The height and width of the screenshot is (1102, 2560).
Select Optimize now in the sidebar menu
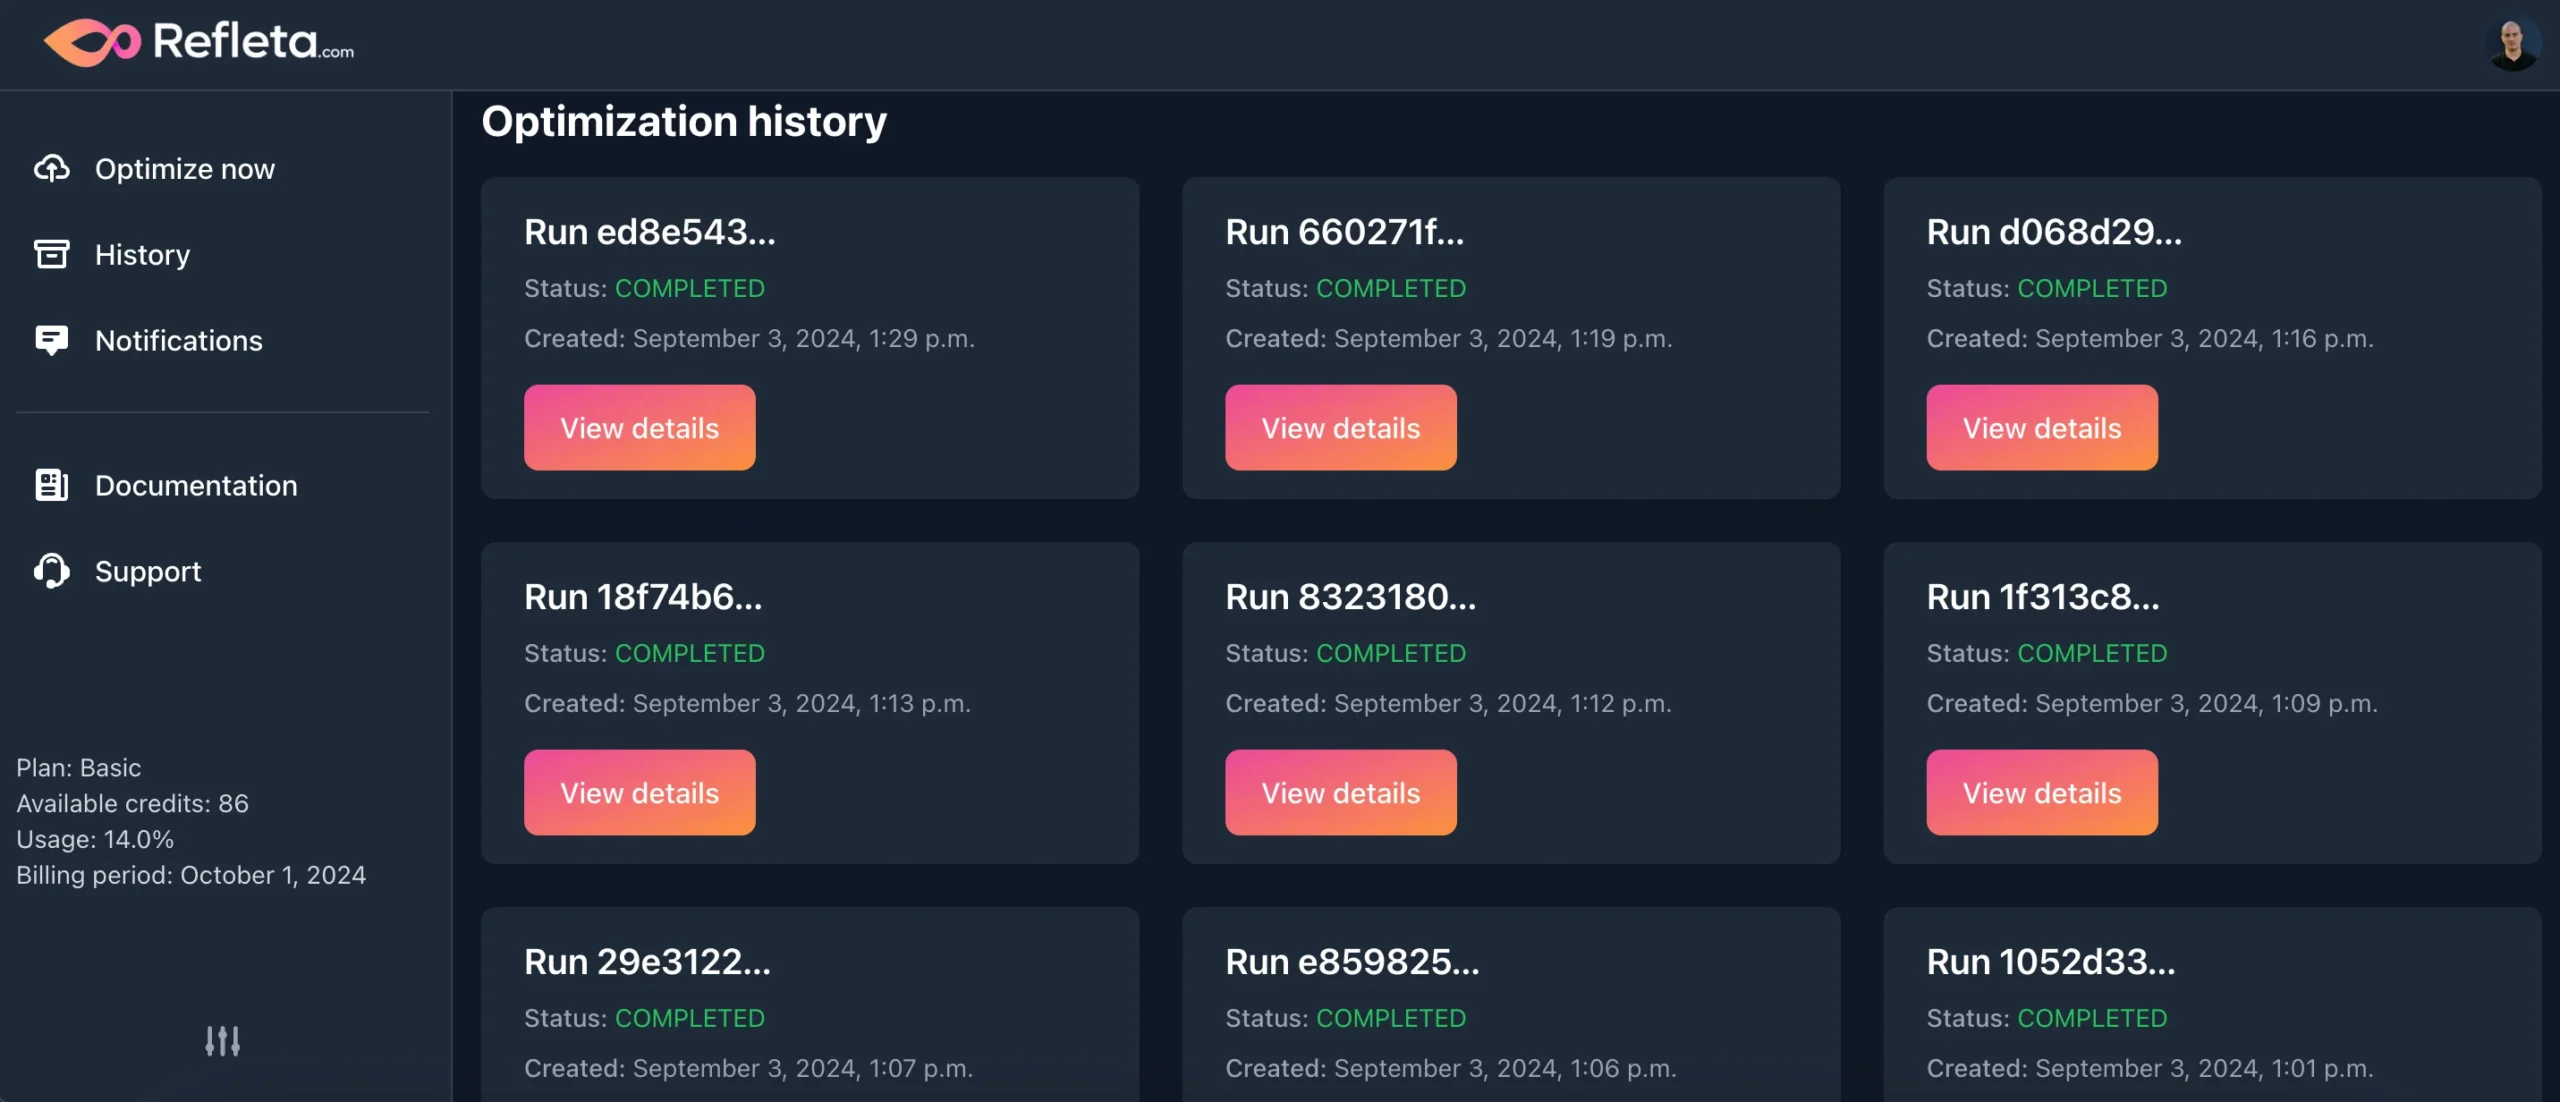tap(185, 168)
